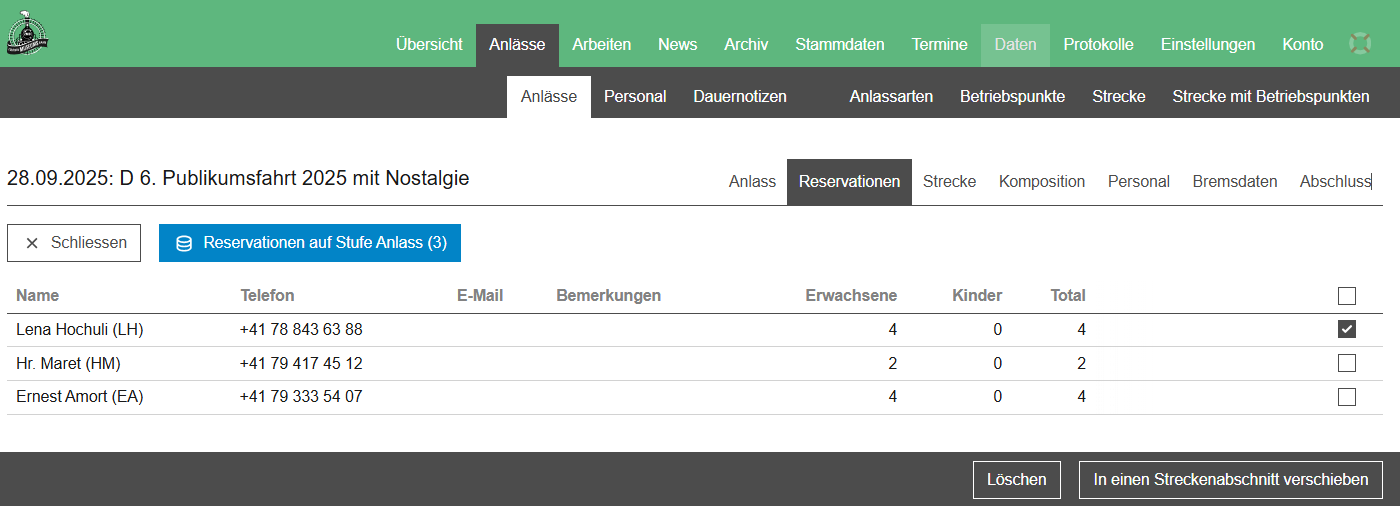This screenshot has width=1400, height=506.
Task: Tick the Ernest Amort reservation checkbox
Action: click(x=1347, y=397)
